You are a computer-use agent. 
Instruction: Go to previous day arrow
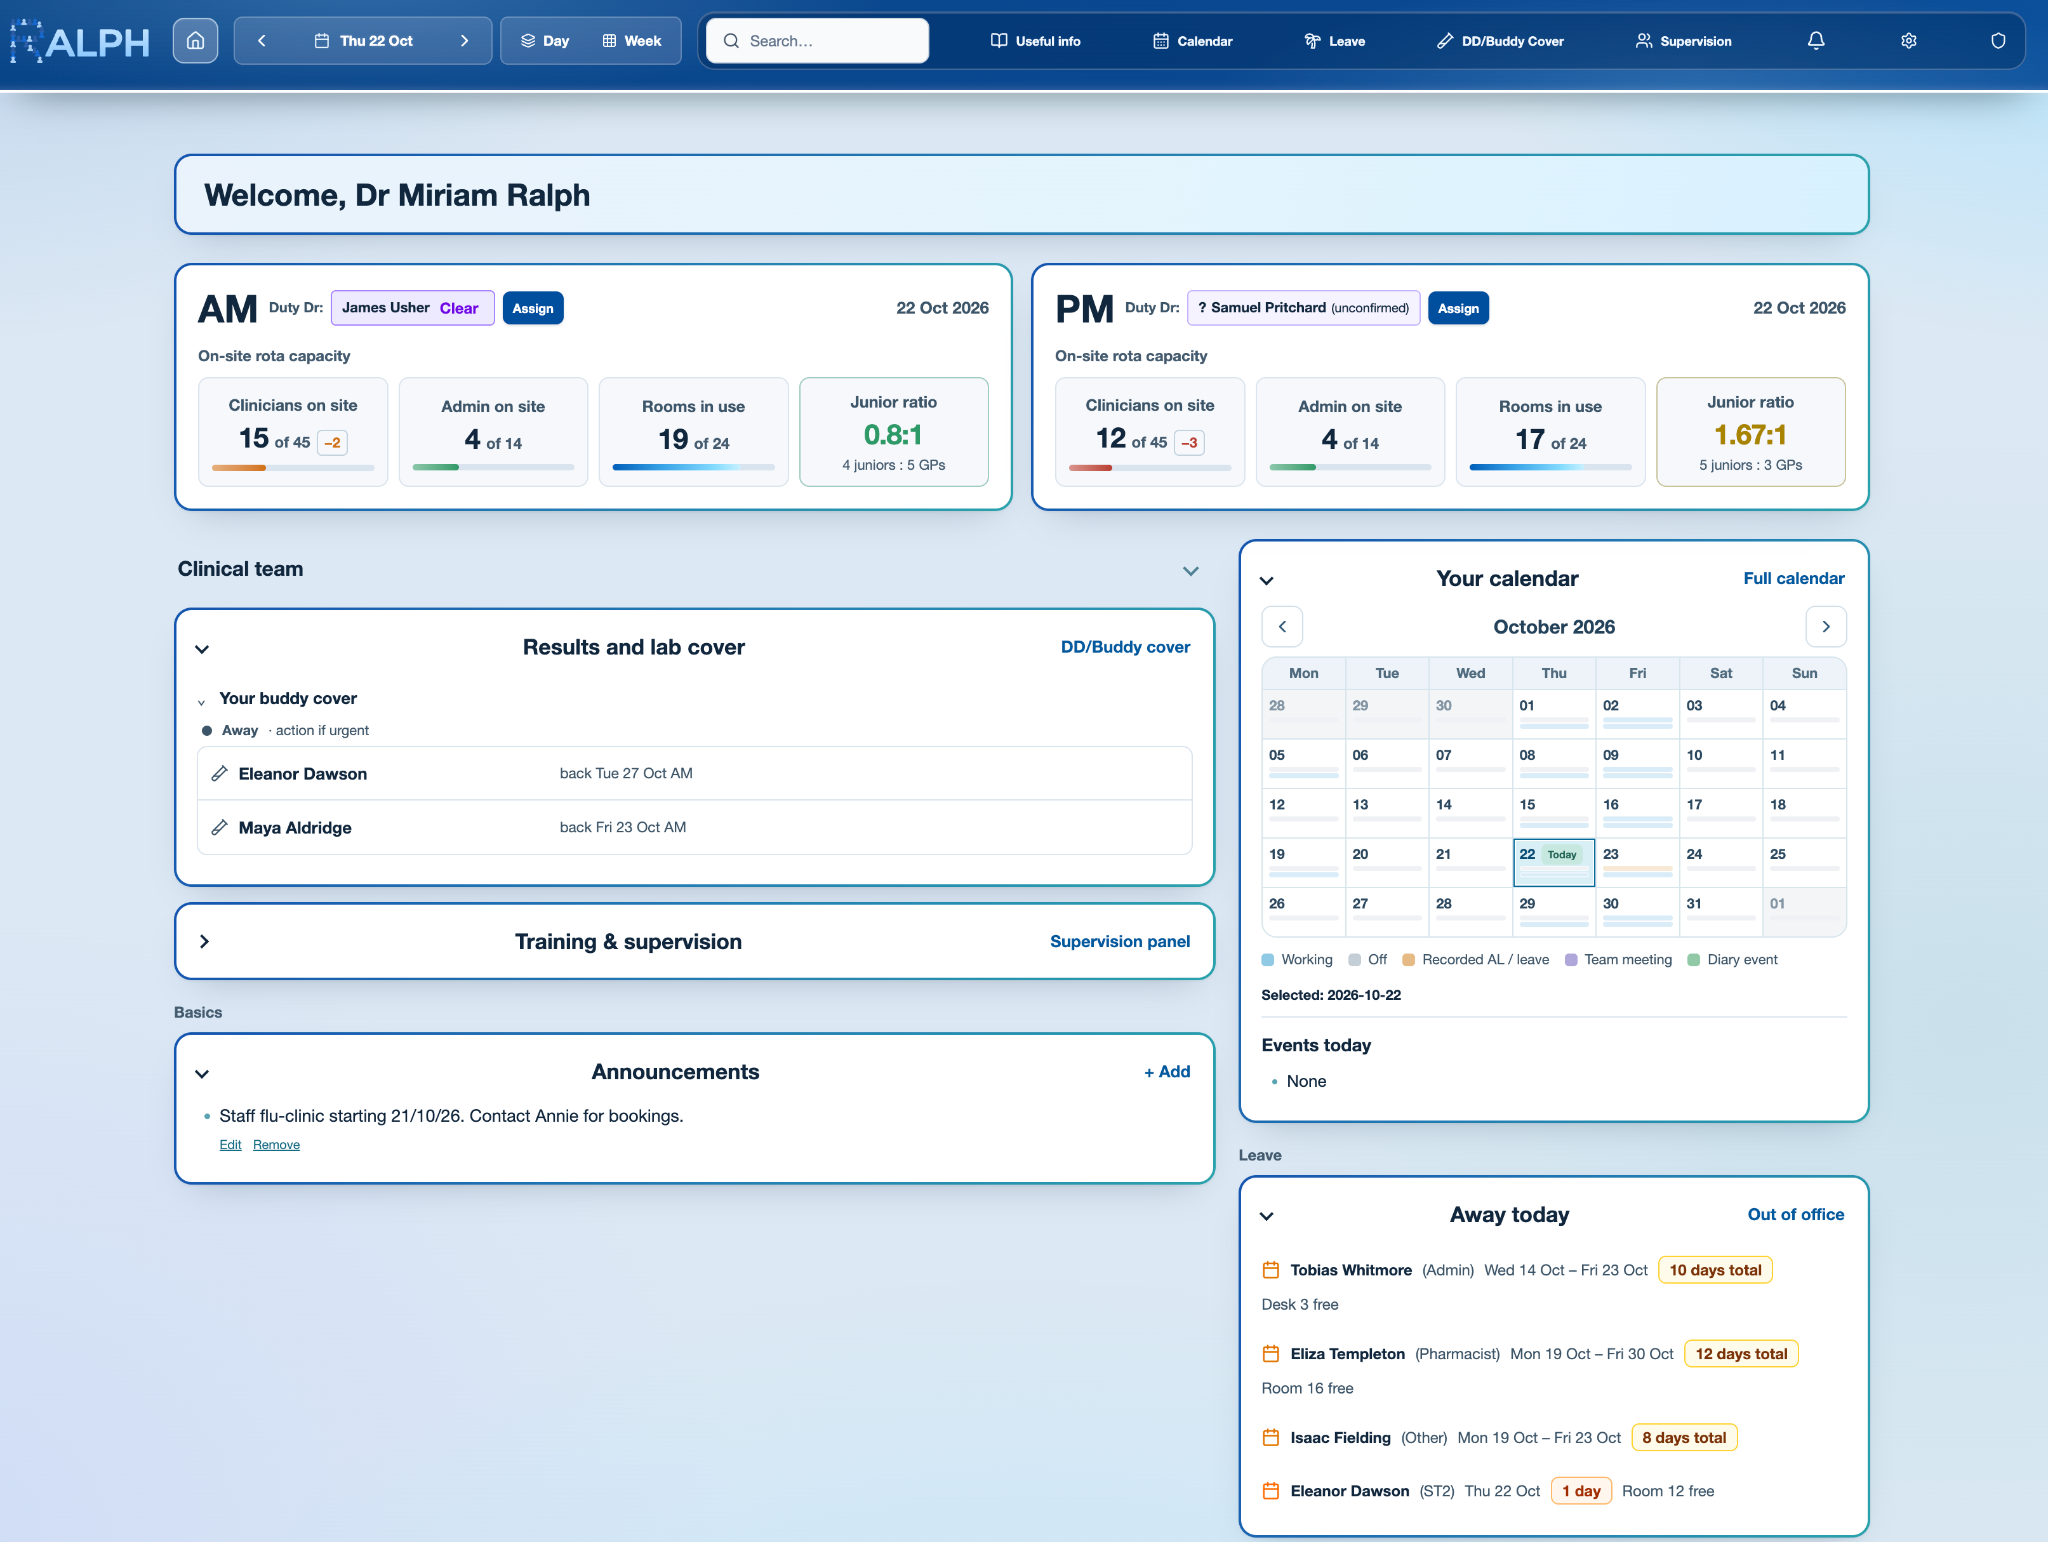262,41
